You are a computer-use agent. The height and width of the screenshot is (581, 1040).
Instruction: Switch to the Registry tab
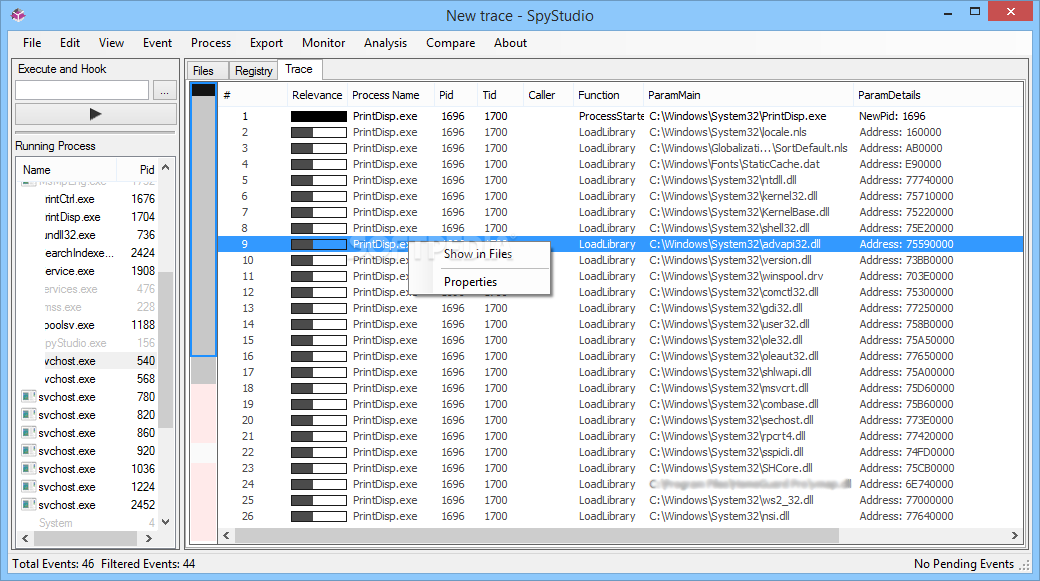253,70
